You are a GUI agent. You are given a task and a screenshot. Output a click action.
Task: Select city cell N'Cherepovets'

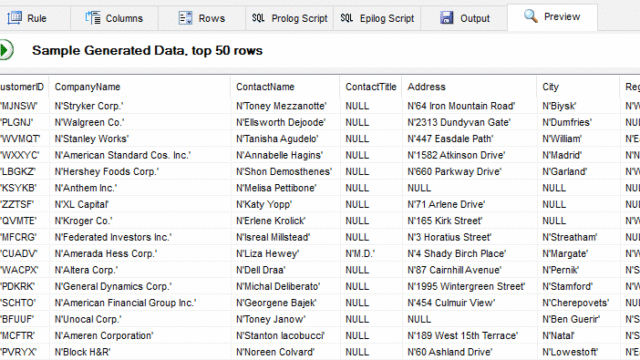pos(578,303)
